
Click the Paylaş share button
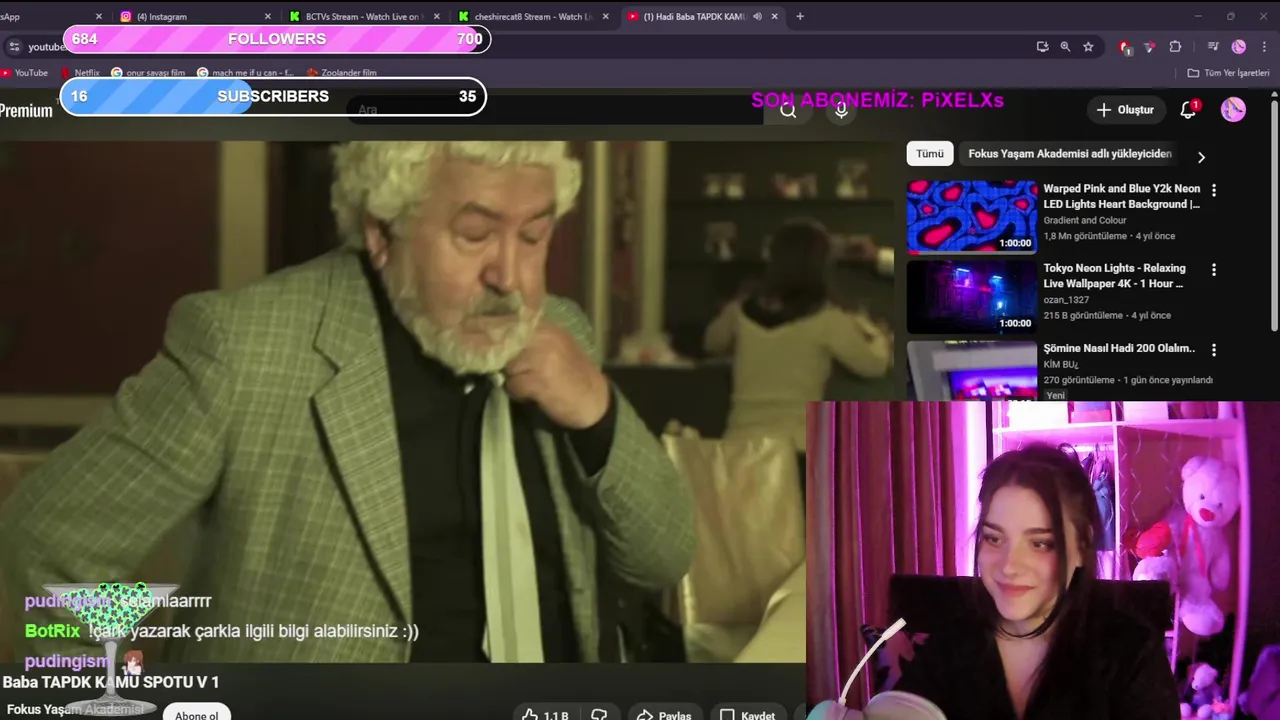664,715
